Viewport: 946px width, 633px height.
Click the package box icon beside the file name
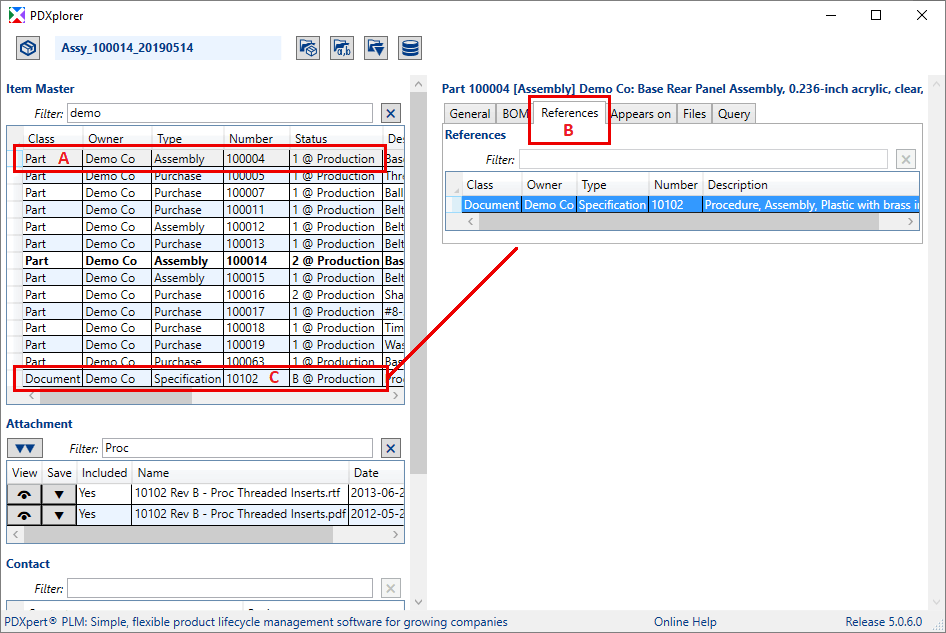click(28, 48)
